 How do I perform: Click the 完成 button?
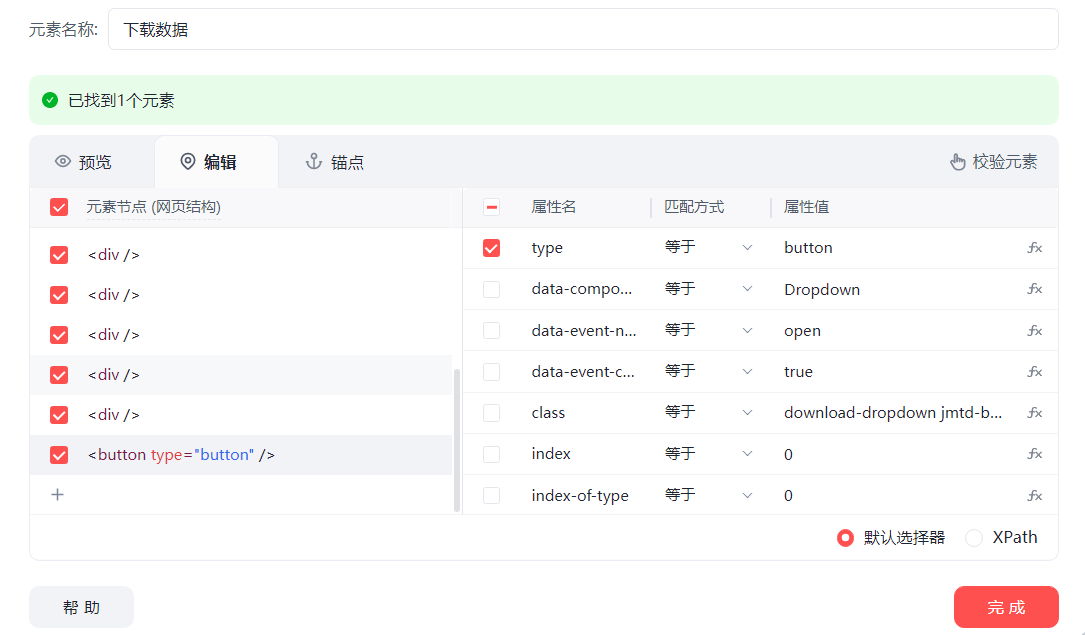coord(1006,607)
